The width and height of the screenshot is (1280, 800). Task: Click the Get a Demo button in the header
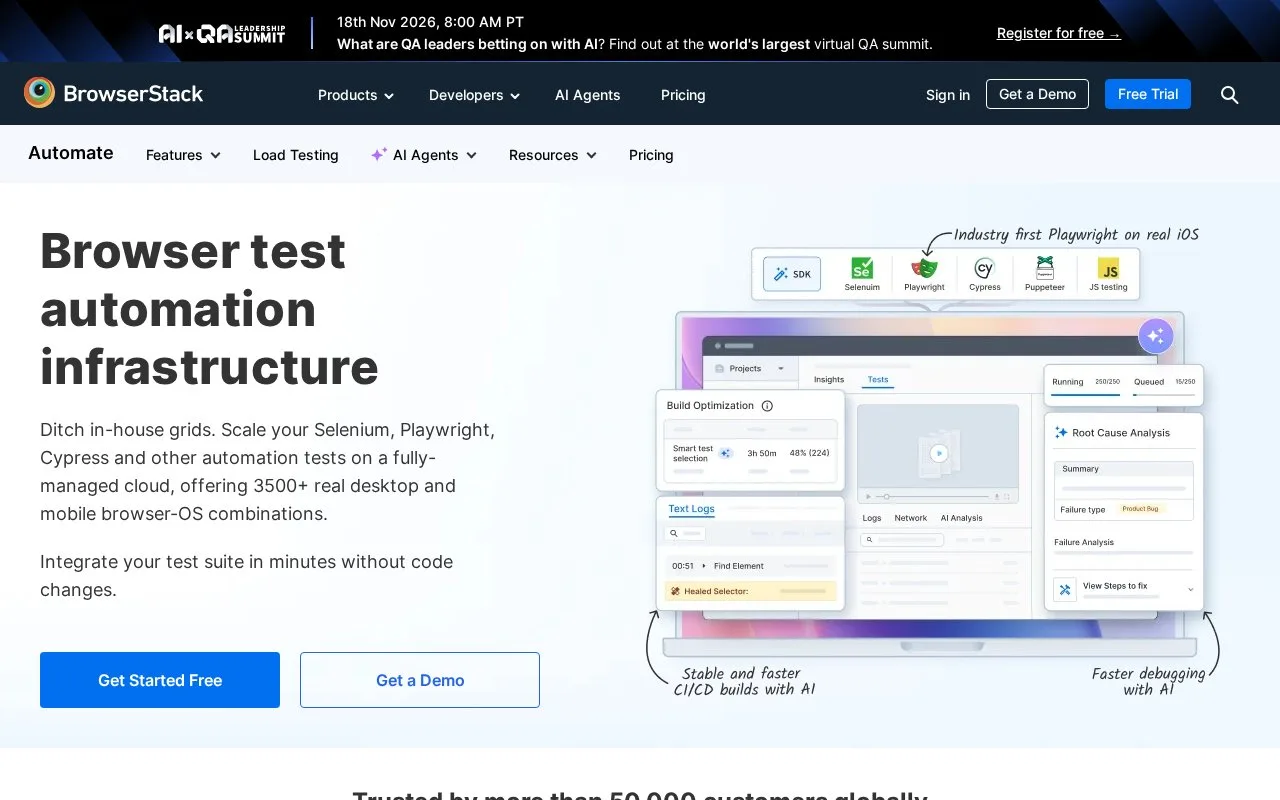(x=1037, y=94)
